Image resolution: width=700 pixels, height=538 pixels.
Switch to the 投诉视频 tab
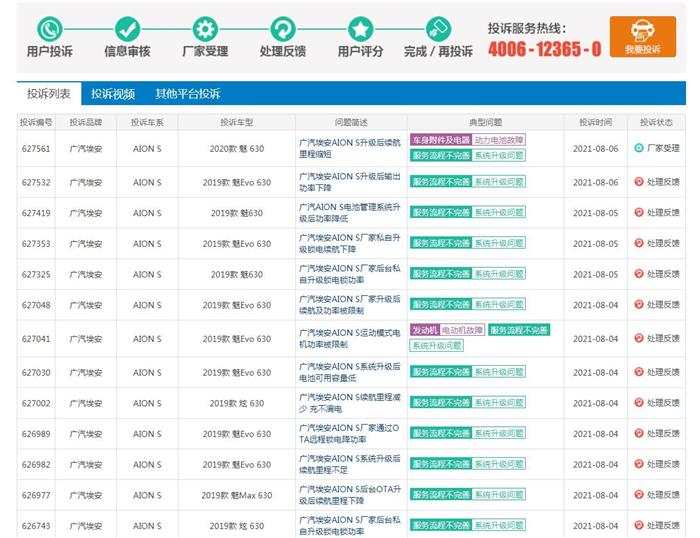[113, 94]
